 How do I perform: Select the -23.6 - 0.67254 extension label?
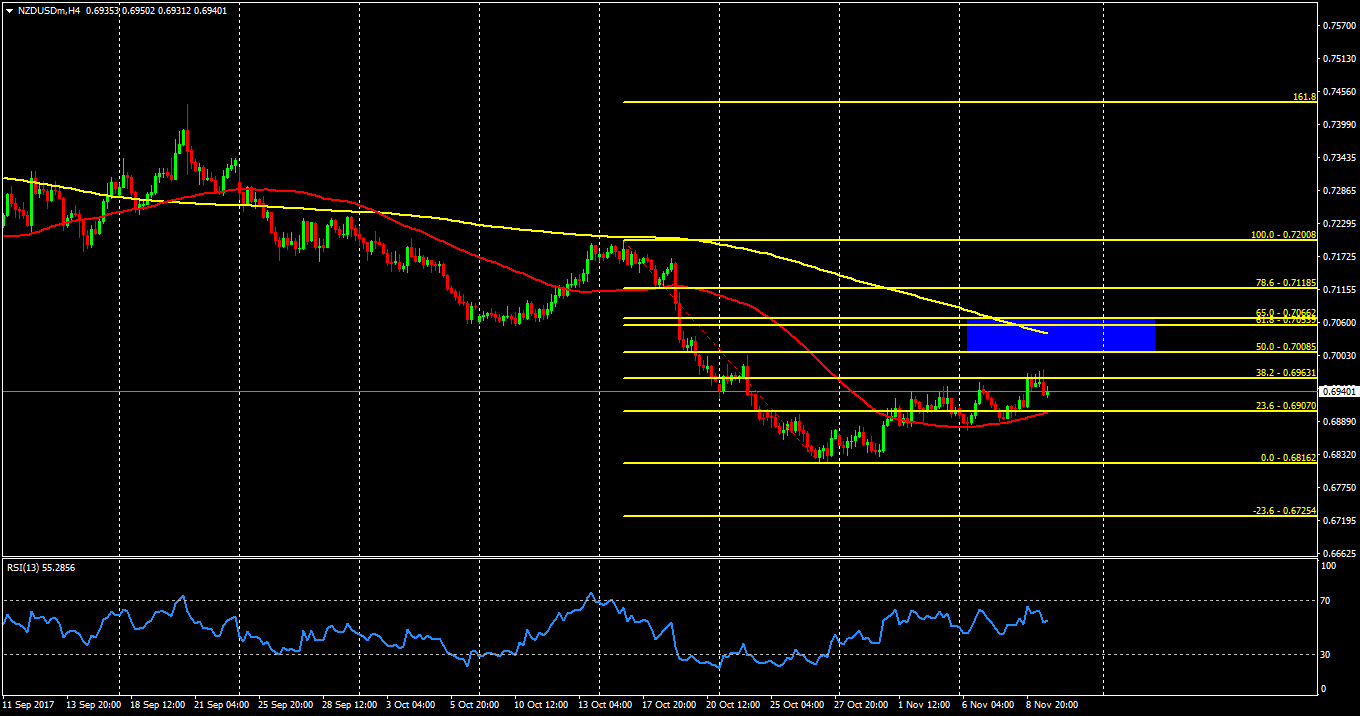click(x=1284, y=510)
